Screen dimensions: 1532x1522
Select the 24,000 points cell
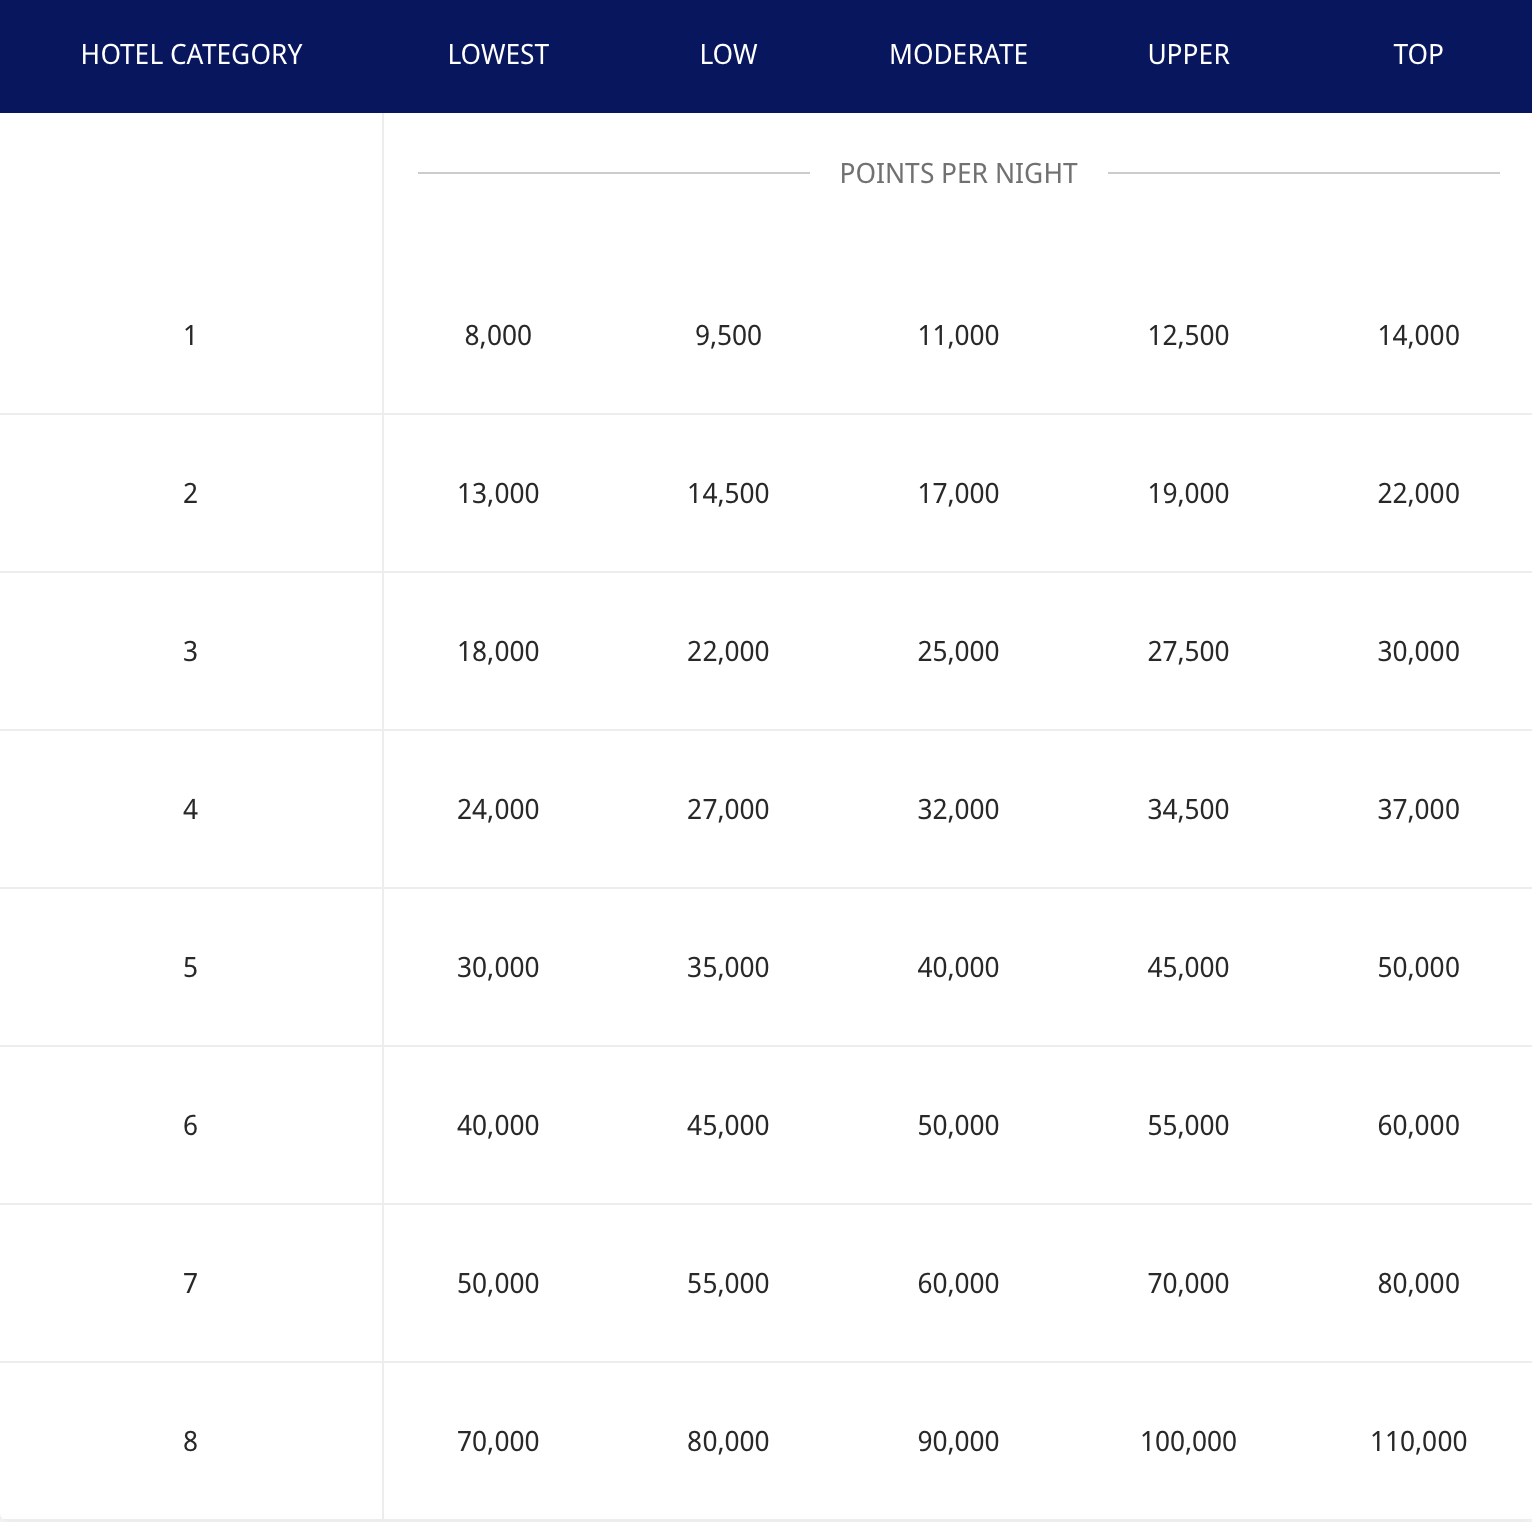[x=498, y=809]
